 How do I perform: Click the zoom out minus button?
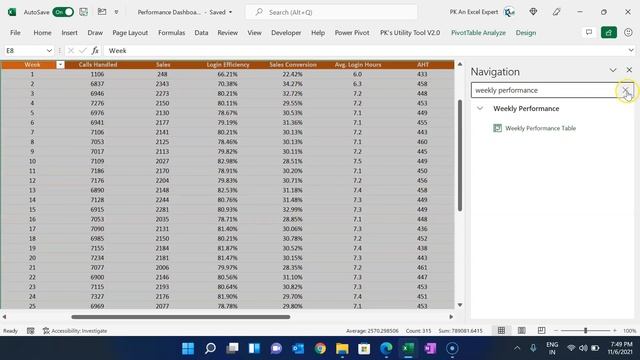pyautogui.click(x=556, y=331)
